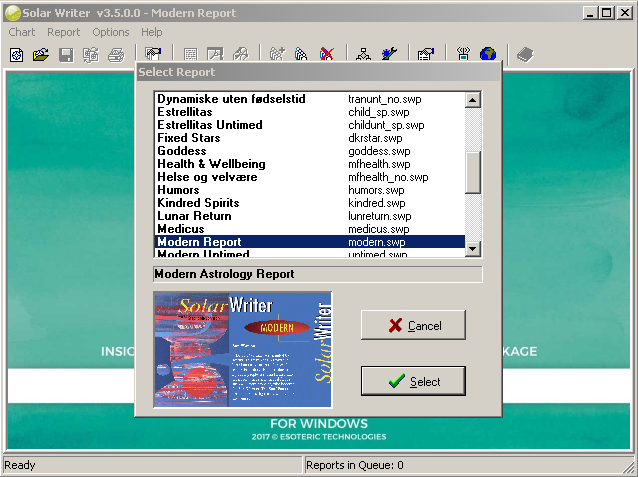This screenshot has height=477, width=638.
Task: Click the Cancel button
Action: 413,325
